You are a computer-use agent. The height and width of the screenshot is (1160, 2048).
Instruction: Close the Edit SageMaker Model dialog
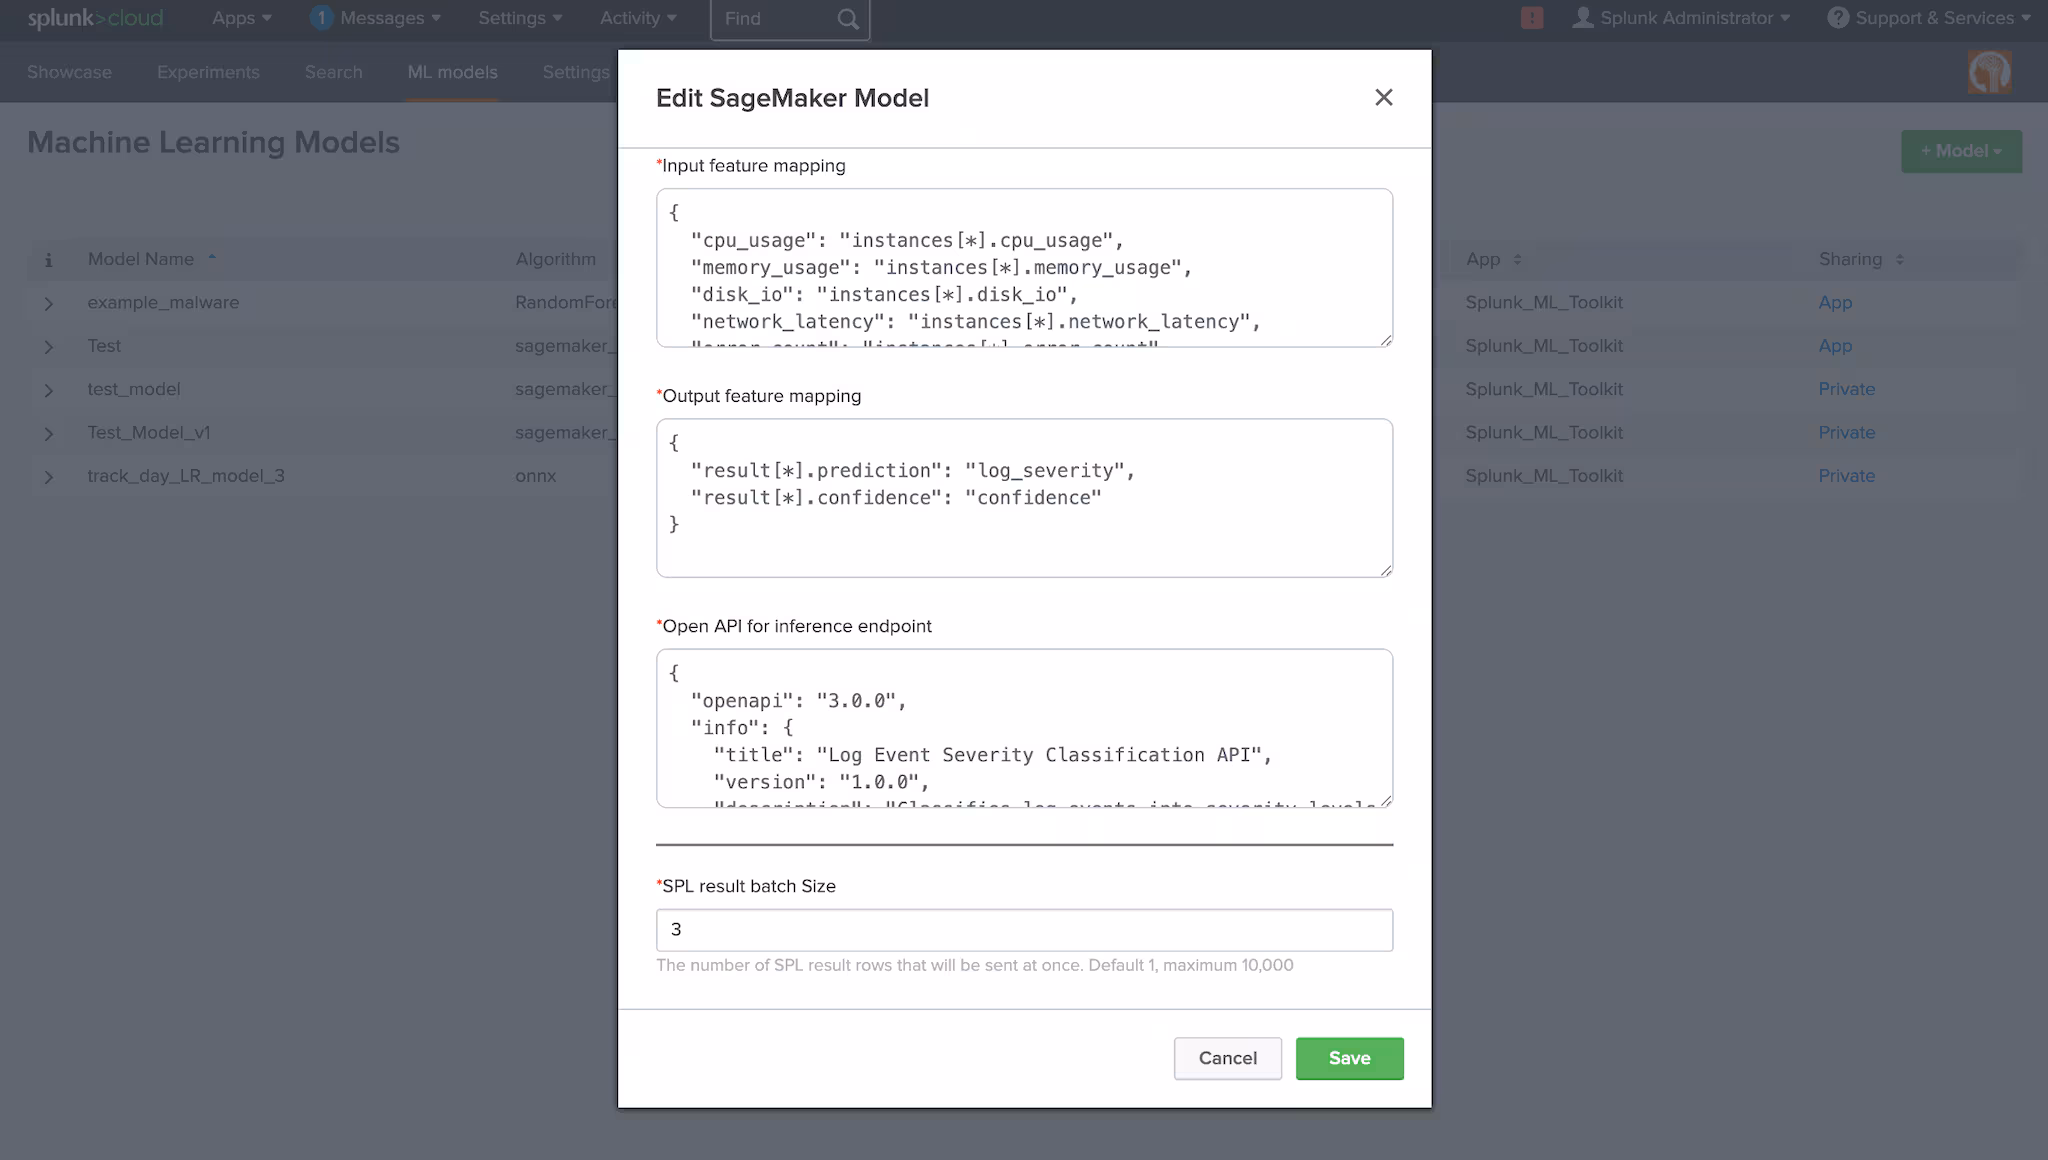(x=1383, y=97)
